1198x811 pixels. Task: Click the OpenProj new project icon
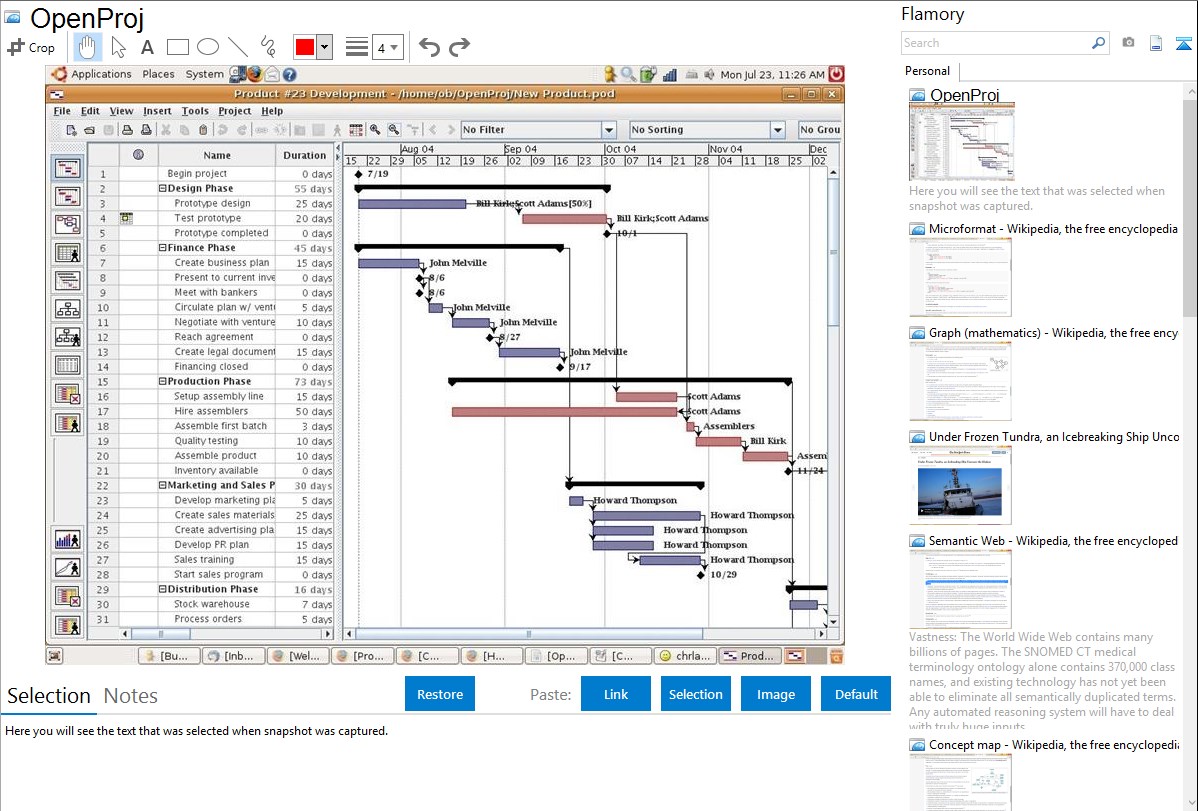click(71, 130)
